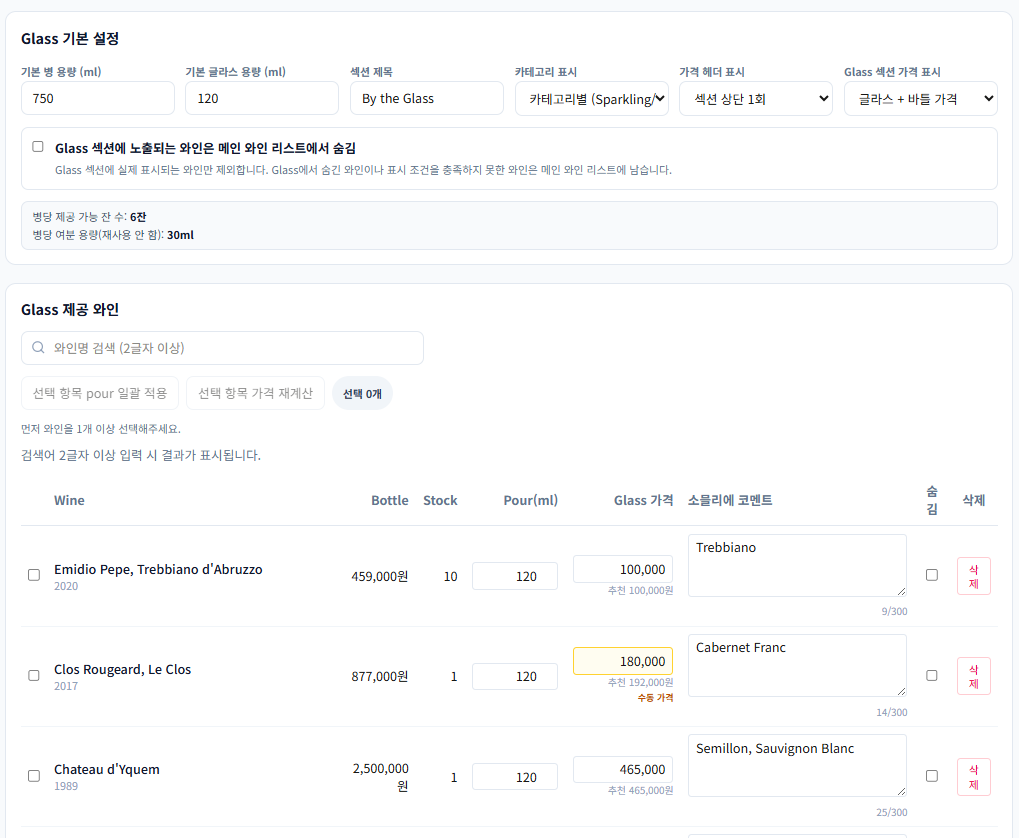
Task: Open the 가격 헤더 표시 dropdown
Action: 756,99
